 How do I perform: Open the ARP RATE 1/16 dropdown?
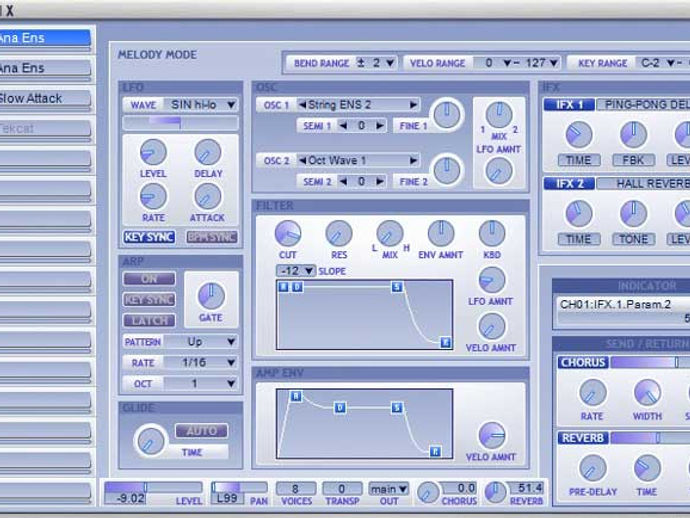(201, 362)
